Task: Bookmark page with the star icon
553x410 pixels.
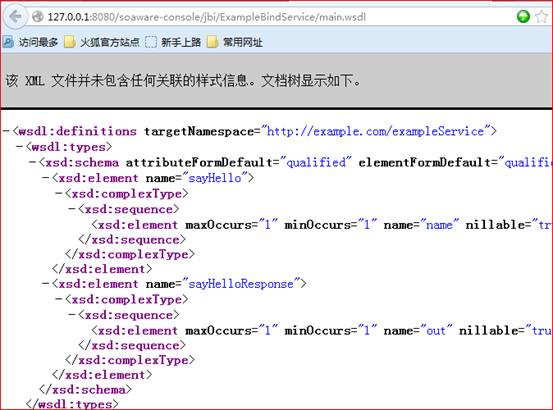Action: tap(541, 17)
